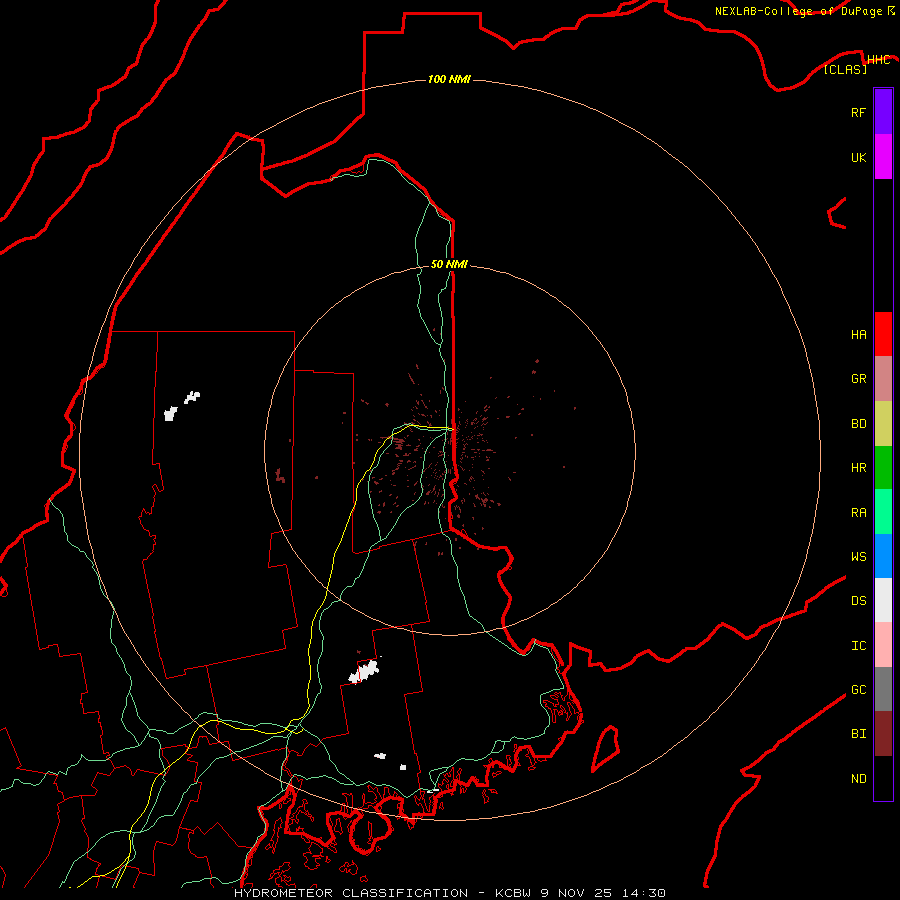This screenshot has width=900, height=900.
Task: Click the 50 NMI range ring label
Action: pos(449,264)
